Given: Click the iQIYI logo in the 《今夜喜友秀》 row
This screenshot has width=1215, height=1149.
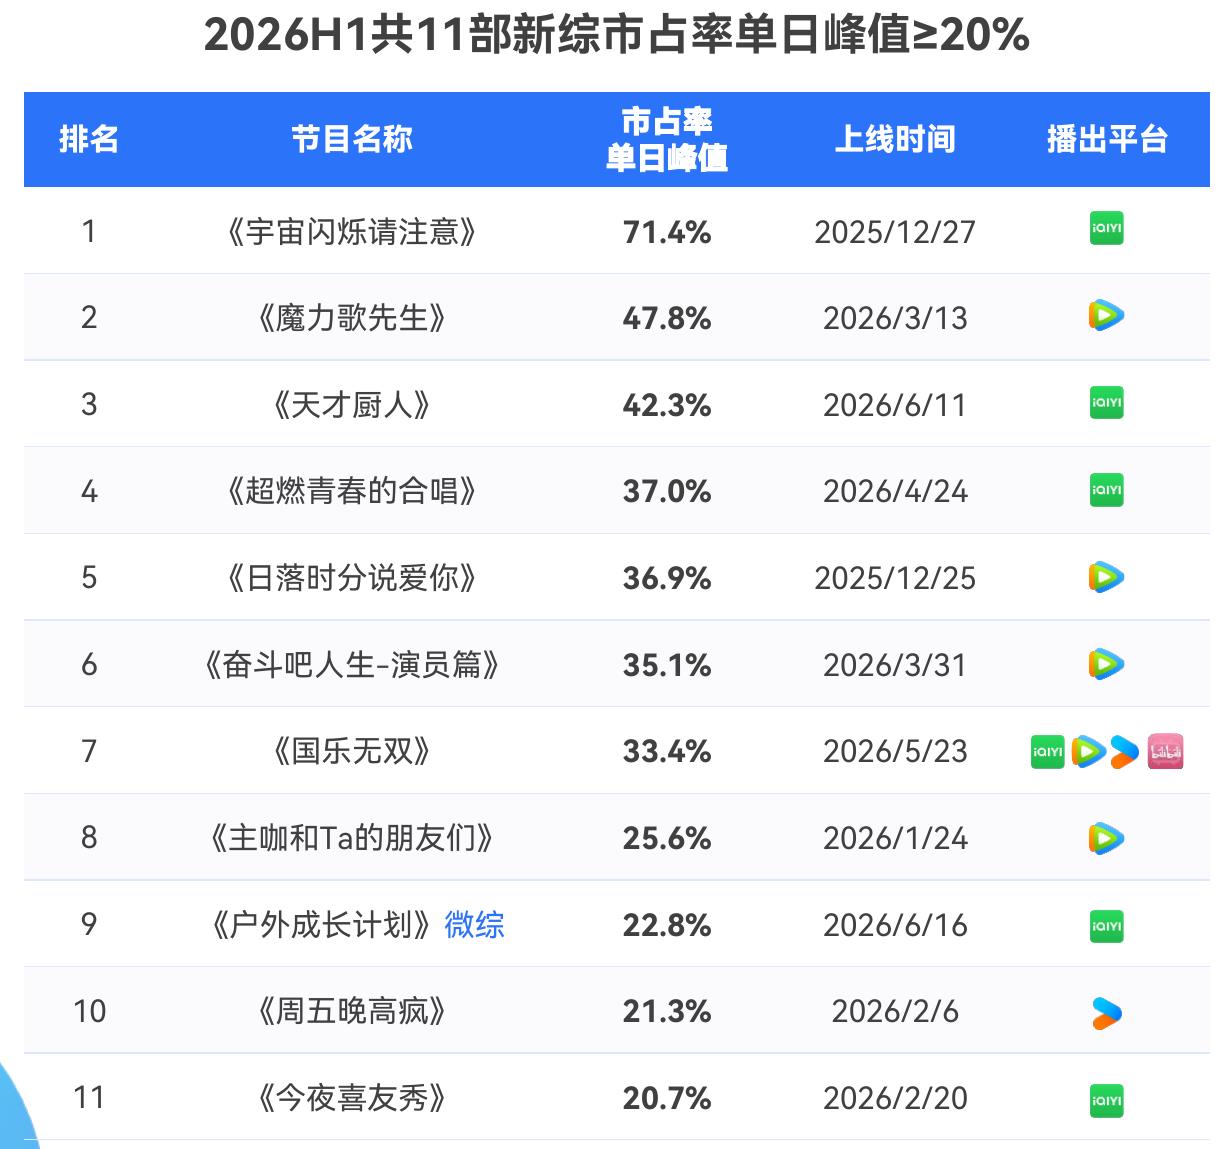Looking at the screenshot, I should [x=1106, y=1100].
